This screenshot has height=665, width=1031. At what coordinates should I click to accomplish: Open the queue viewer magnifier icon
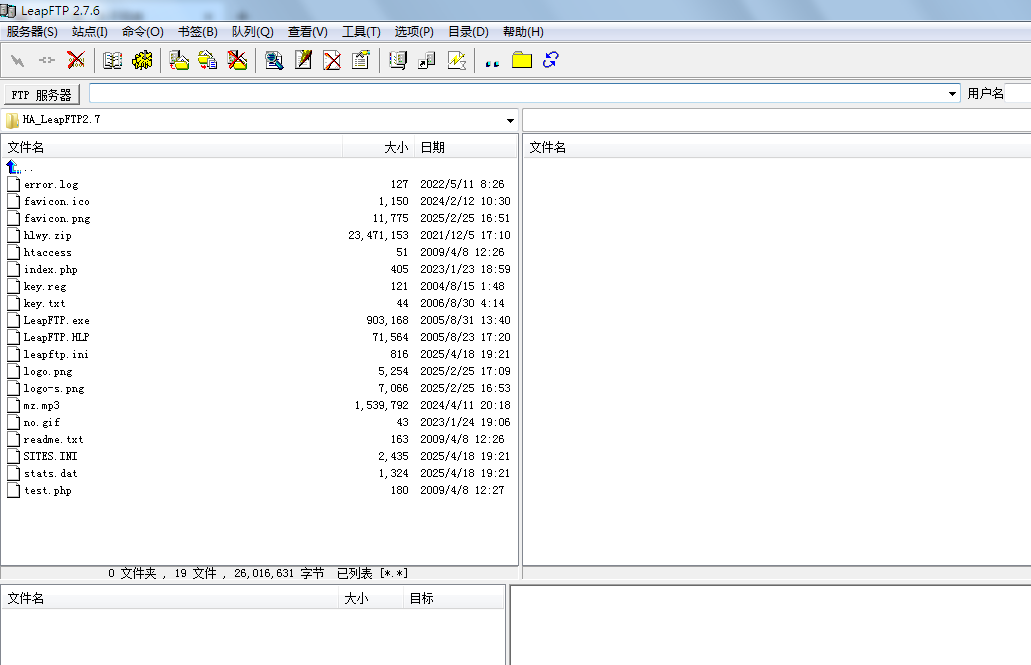click(x=273, y=60)
